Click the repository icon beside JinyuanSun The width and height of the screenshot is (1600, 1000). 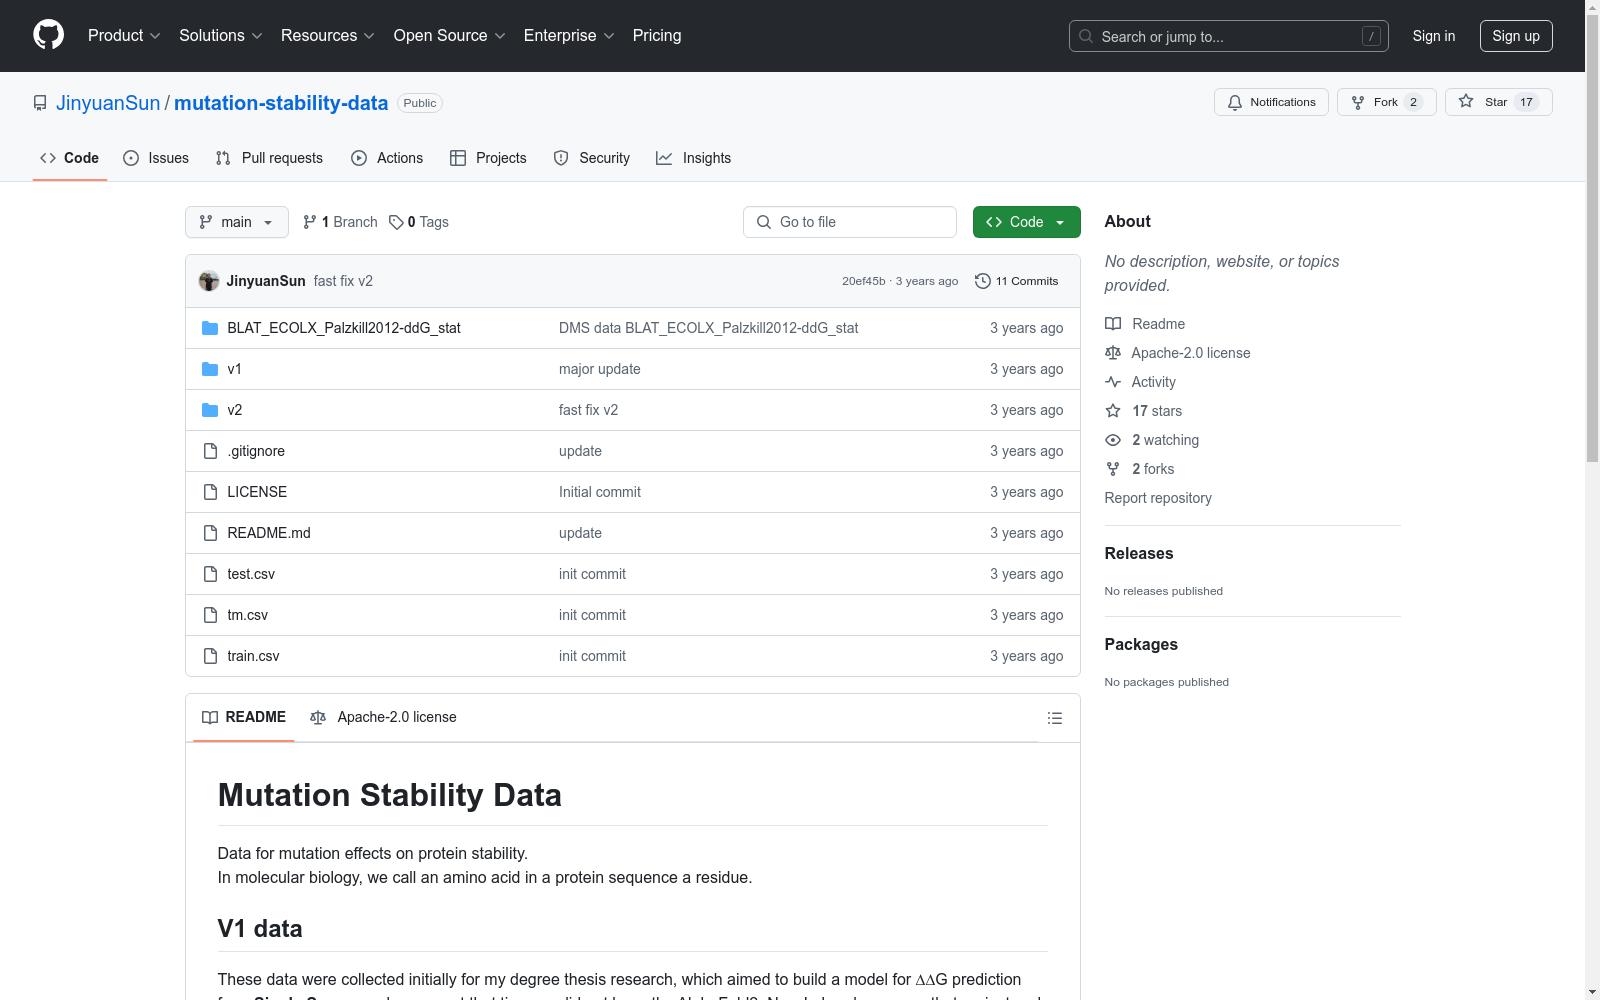point(40,103)
